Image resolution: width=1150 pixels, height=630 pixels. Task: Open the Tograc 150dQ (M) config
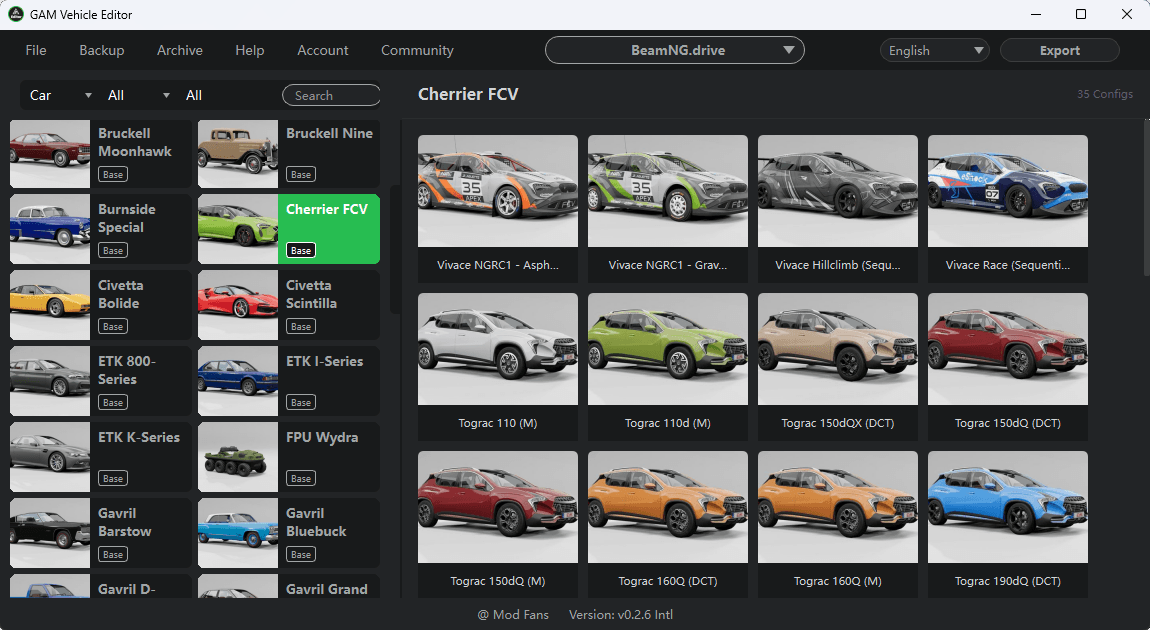coord(498,524)
